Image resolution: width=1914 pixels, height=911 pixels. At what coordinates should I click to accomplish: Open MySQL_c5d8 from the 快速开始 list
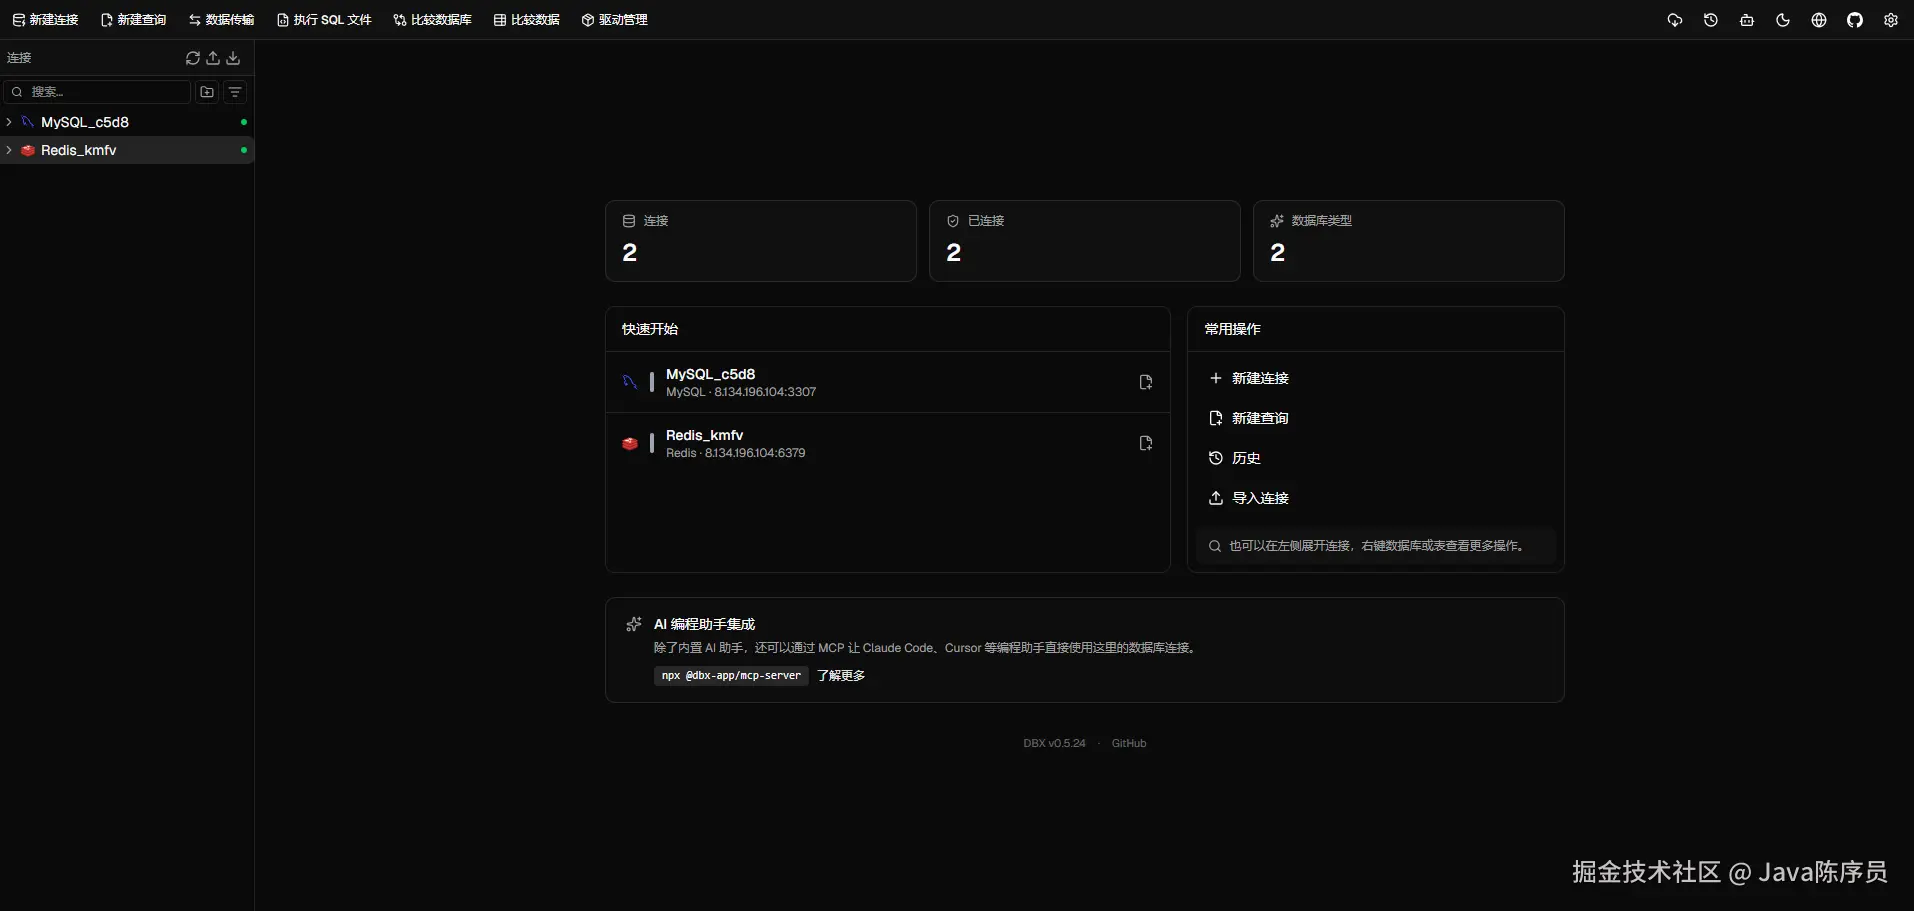pos(887,382)
